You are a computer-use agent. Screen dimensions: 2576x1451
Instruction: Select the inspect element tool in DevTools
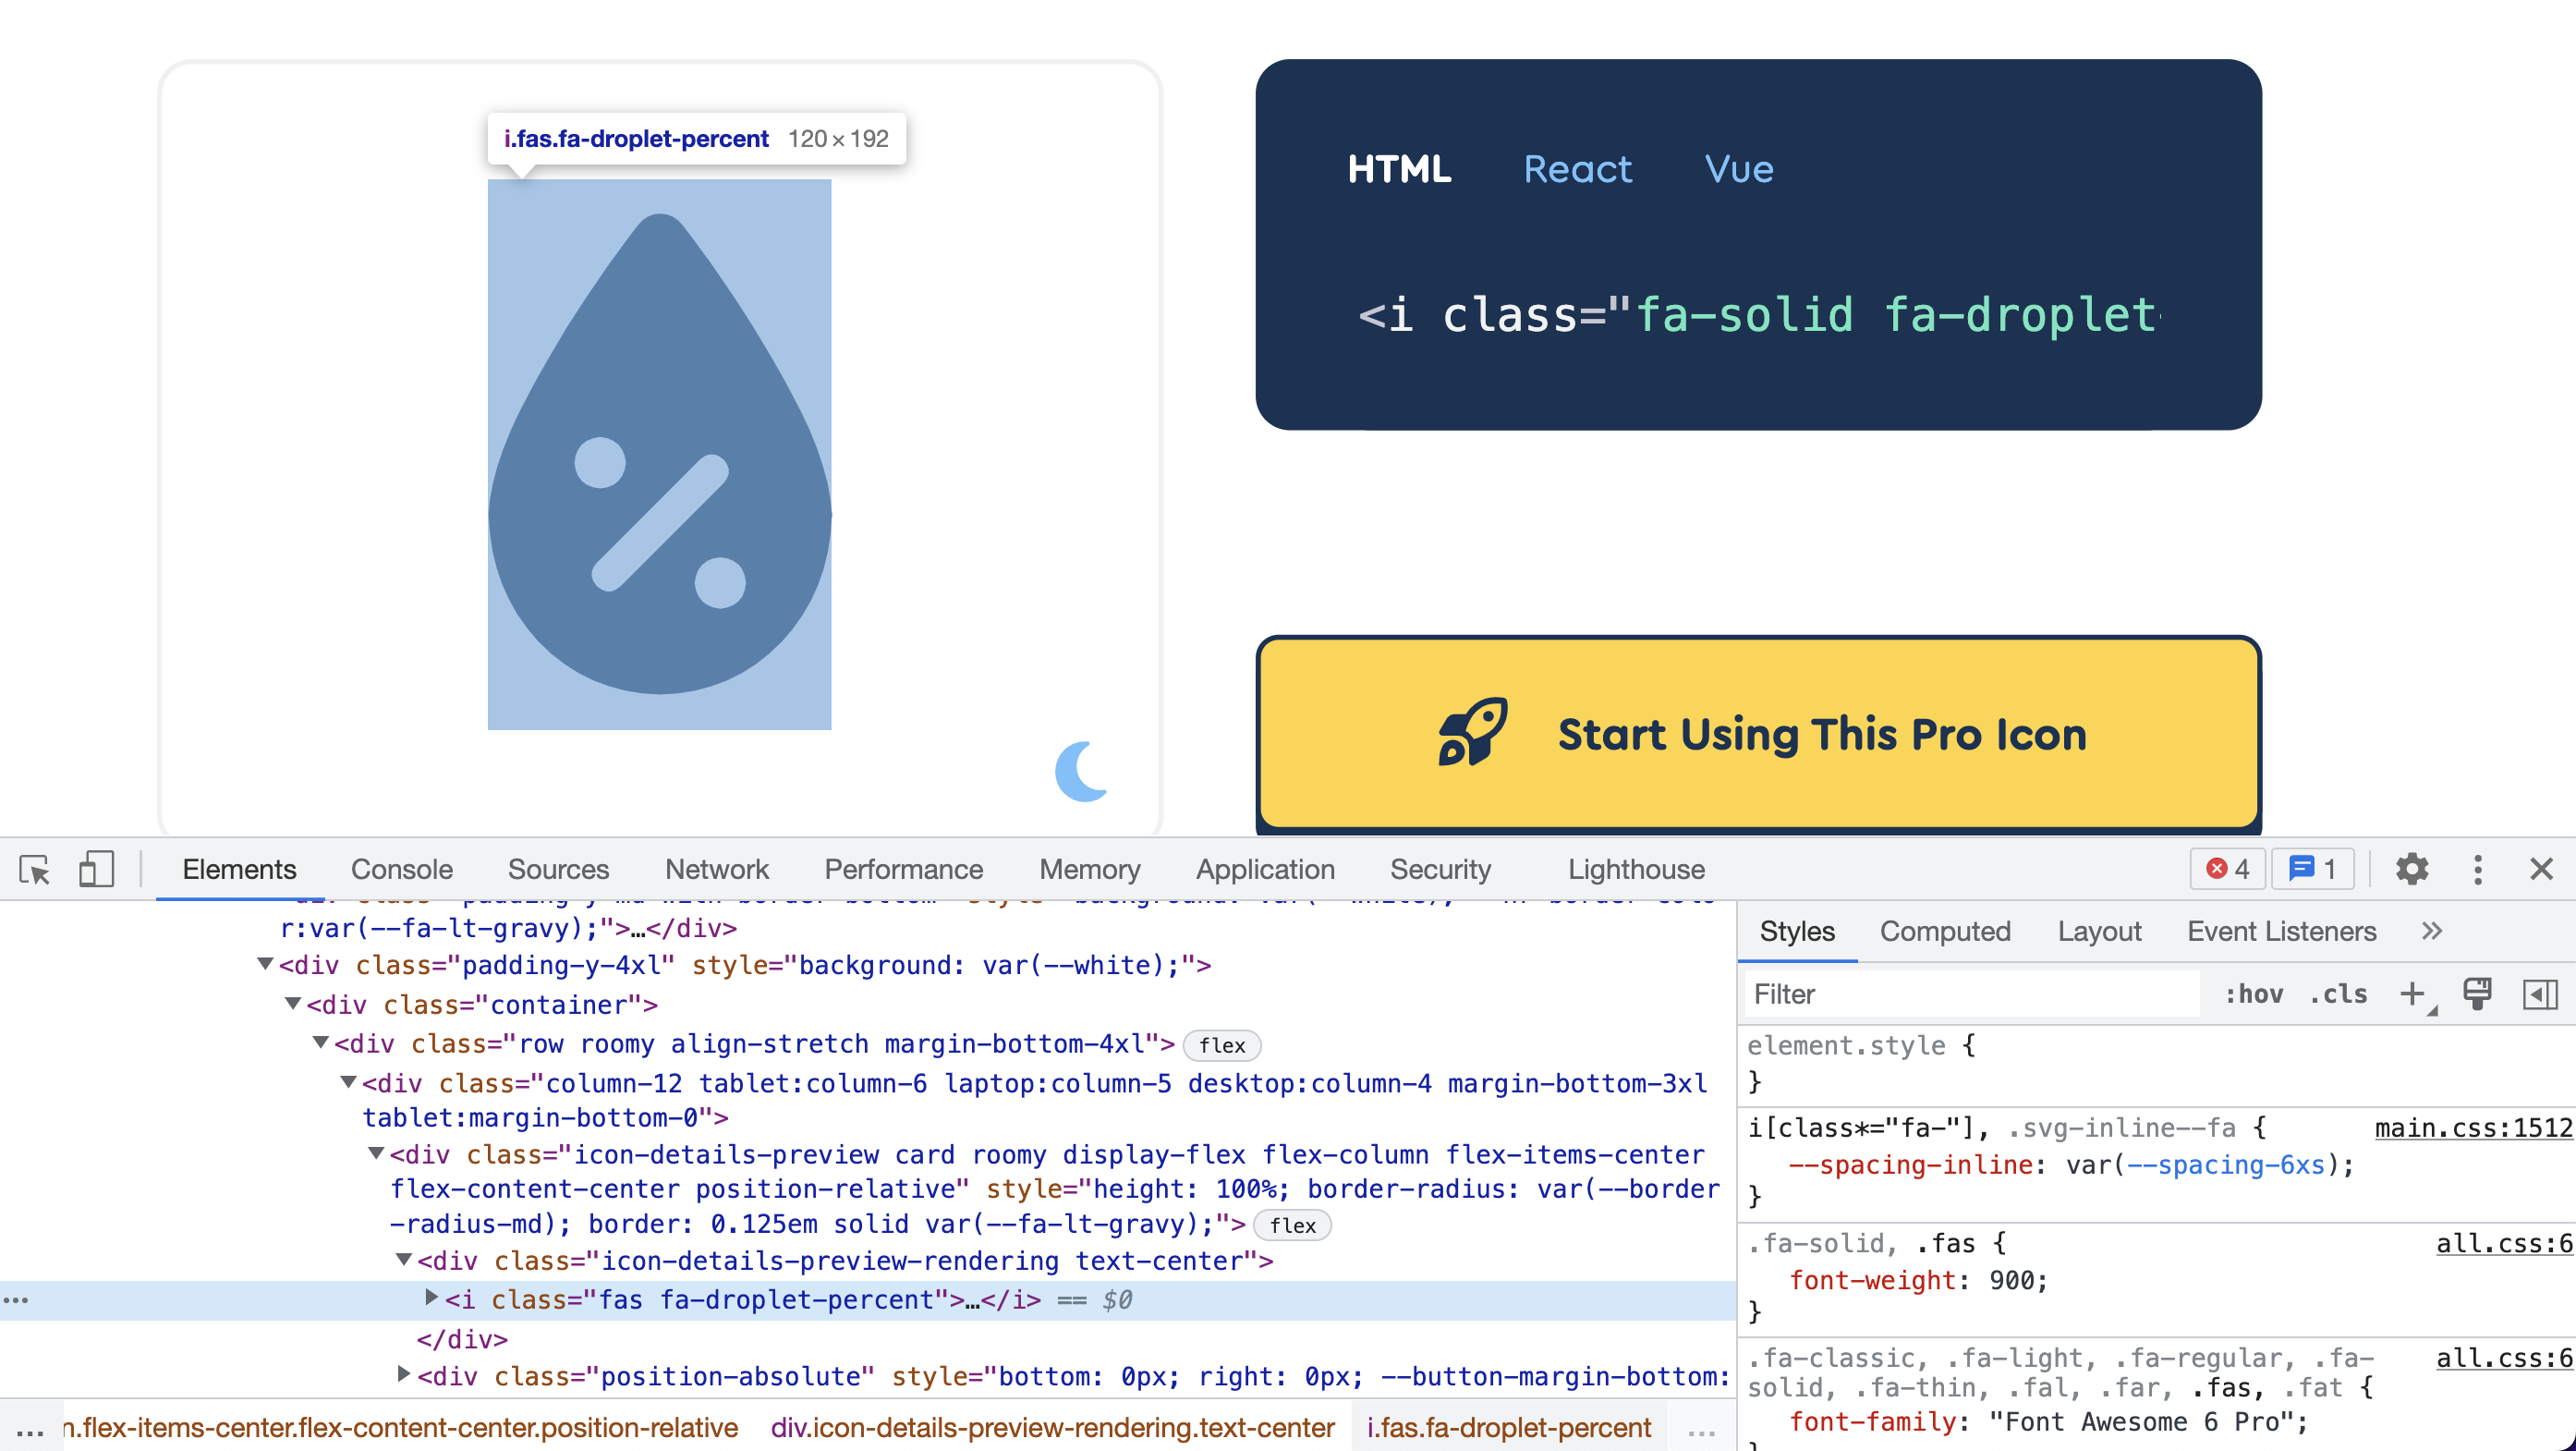point(34,869)
